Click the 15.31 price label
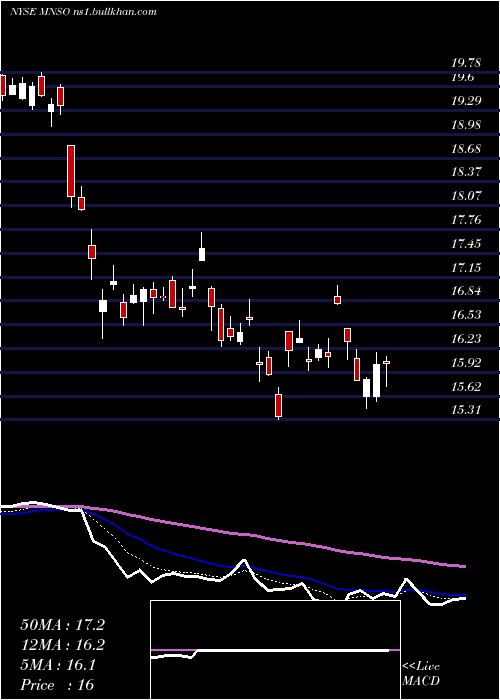Screen dimensions: 500x700 click(466, 410)
